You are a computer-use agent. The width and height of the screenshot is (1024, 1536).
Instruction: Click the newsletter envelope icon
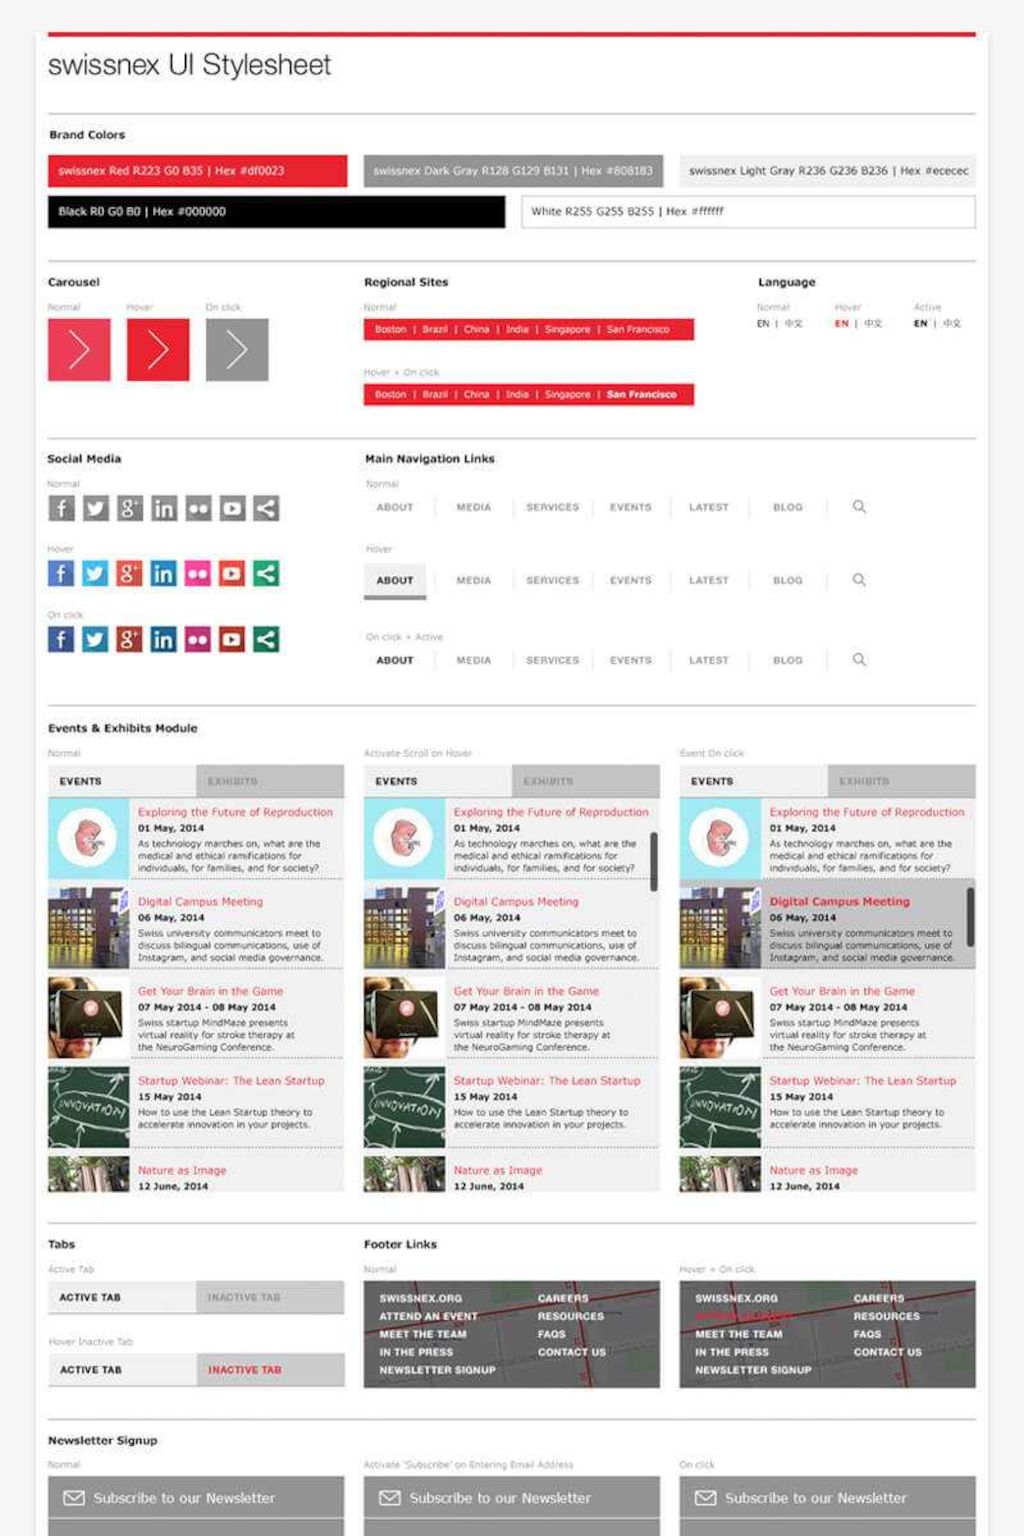(x=74, y=1497)
